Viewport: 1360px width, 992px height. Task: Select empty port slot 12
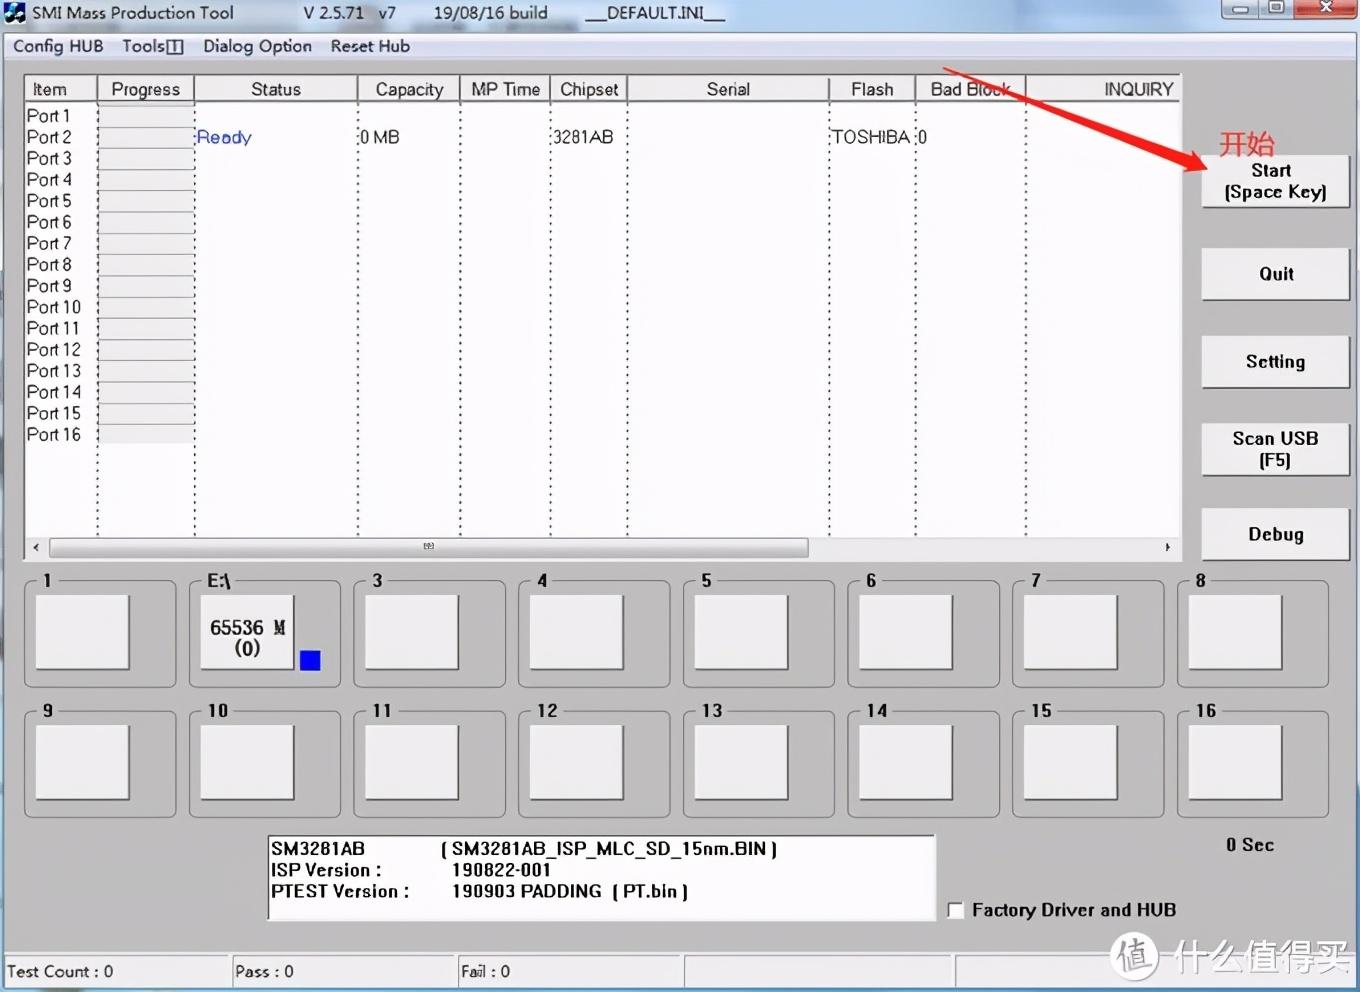click(x=576, y=762)
